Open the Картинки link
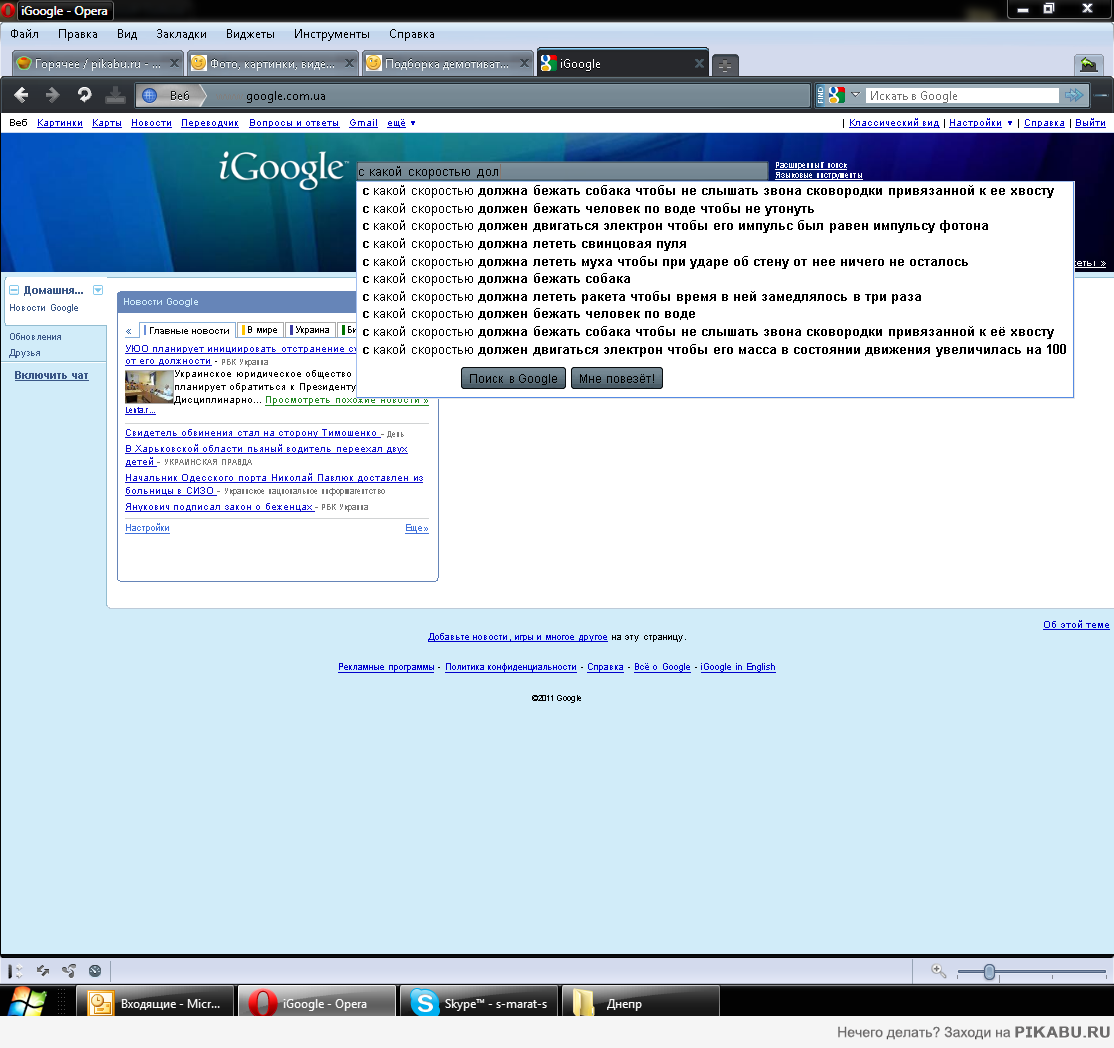Screen dimensions: 1114x1048 pos(60,123)
